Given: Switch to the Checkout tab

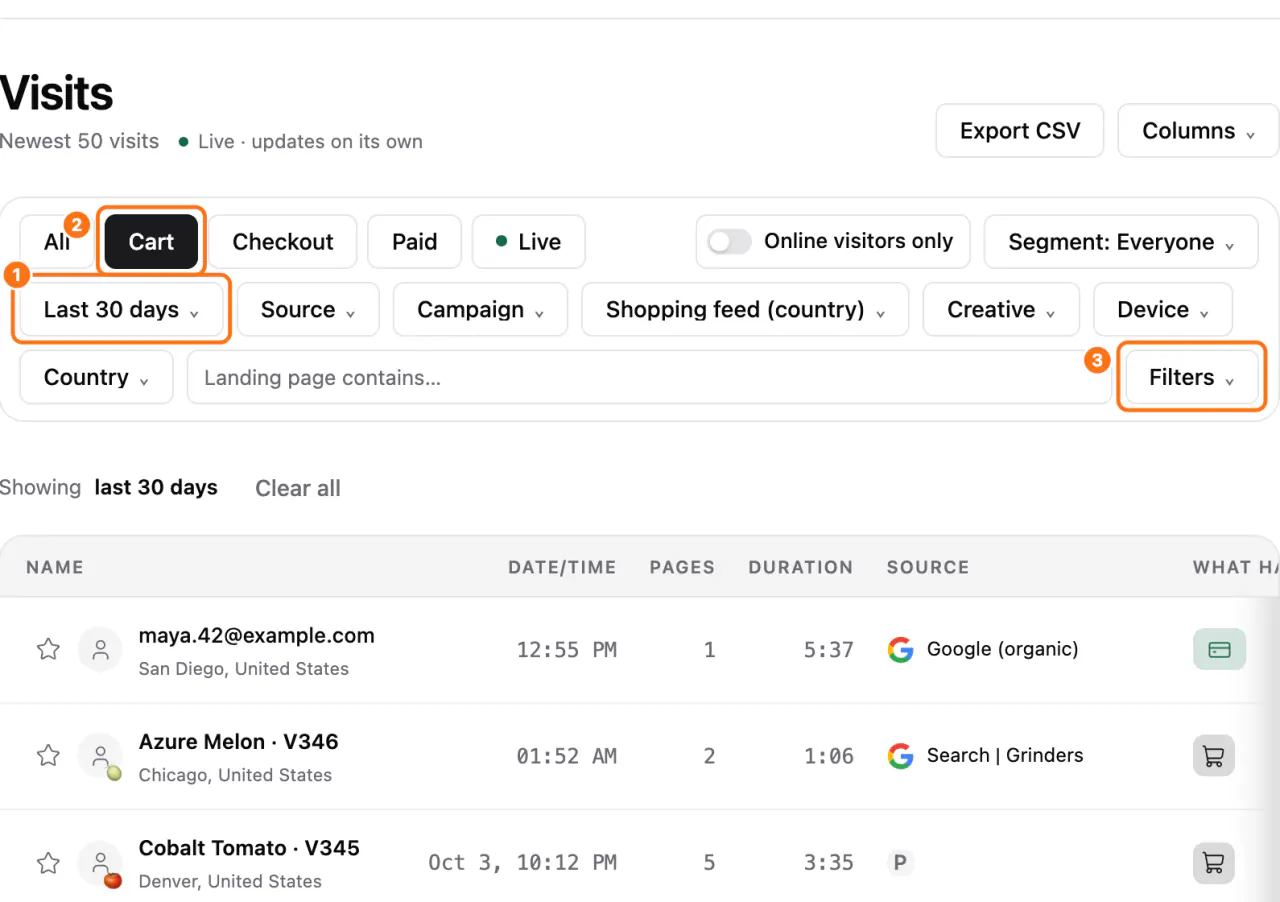Looking at the screenshot, I should coord(283,242).
